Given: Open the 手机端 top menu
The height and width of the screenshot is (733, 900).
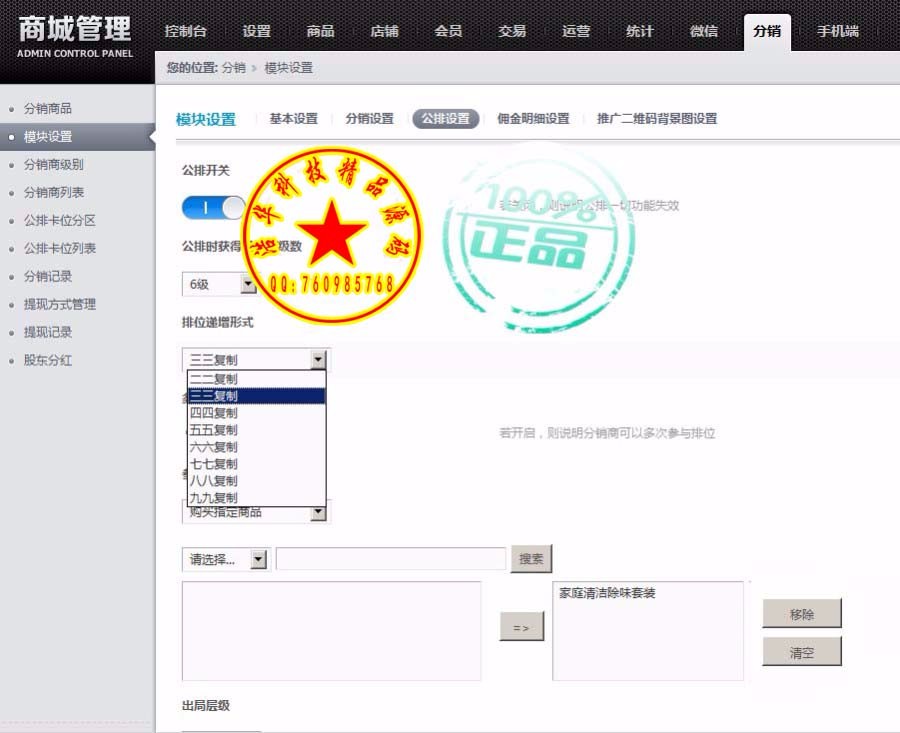Looking at the screenshot, I should [838, 31].
